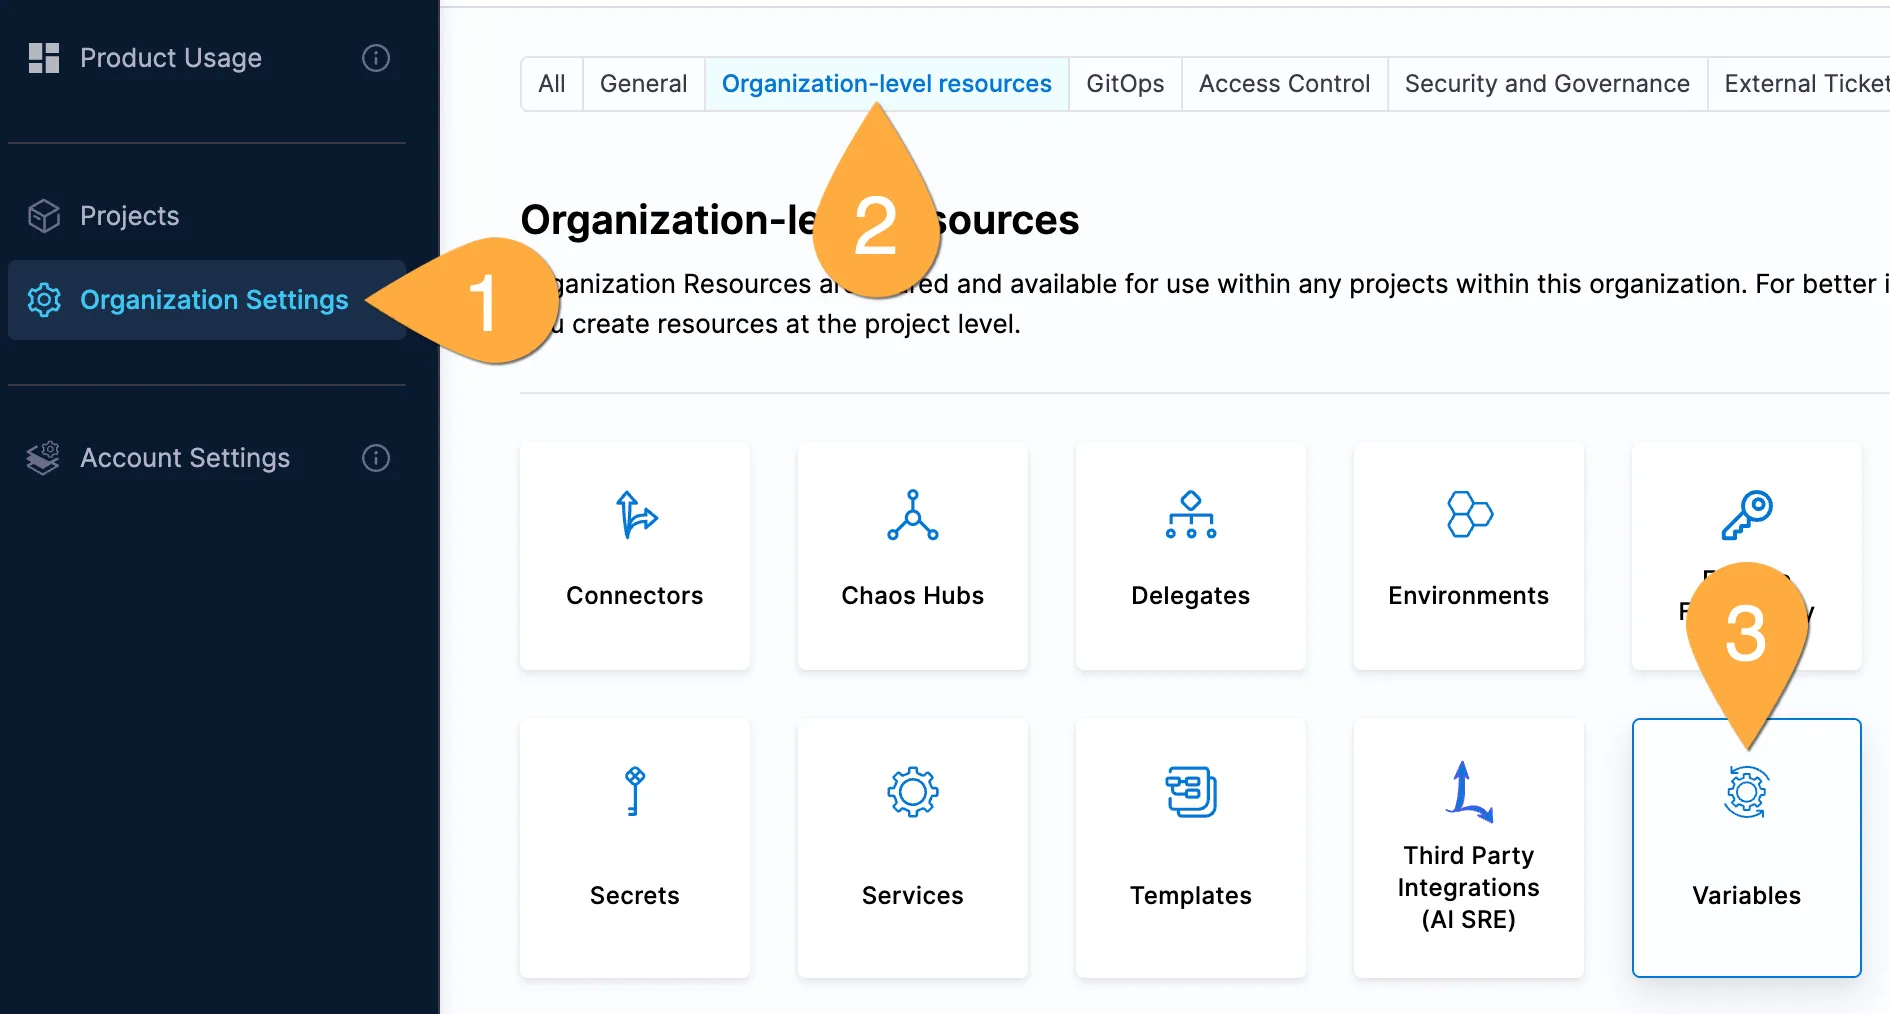This screenshot has width=1890, height=1014.
Task: Click the key icon card
Action: tap(1746, 516)
